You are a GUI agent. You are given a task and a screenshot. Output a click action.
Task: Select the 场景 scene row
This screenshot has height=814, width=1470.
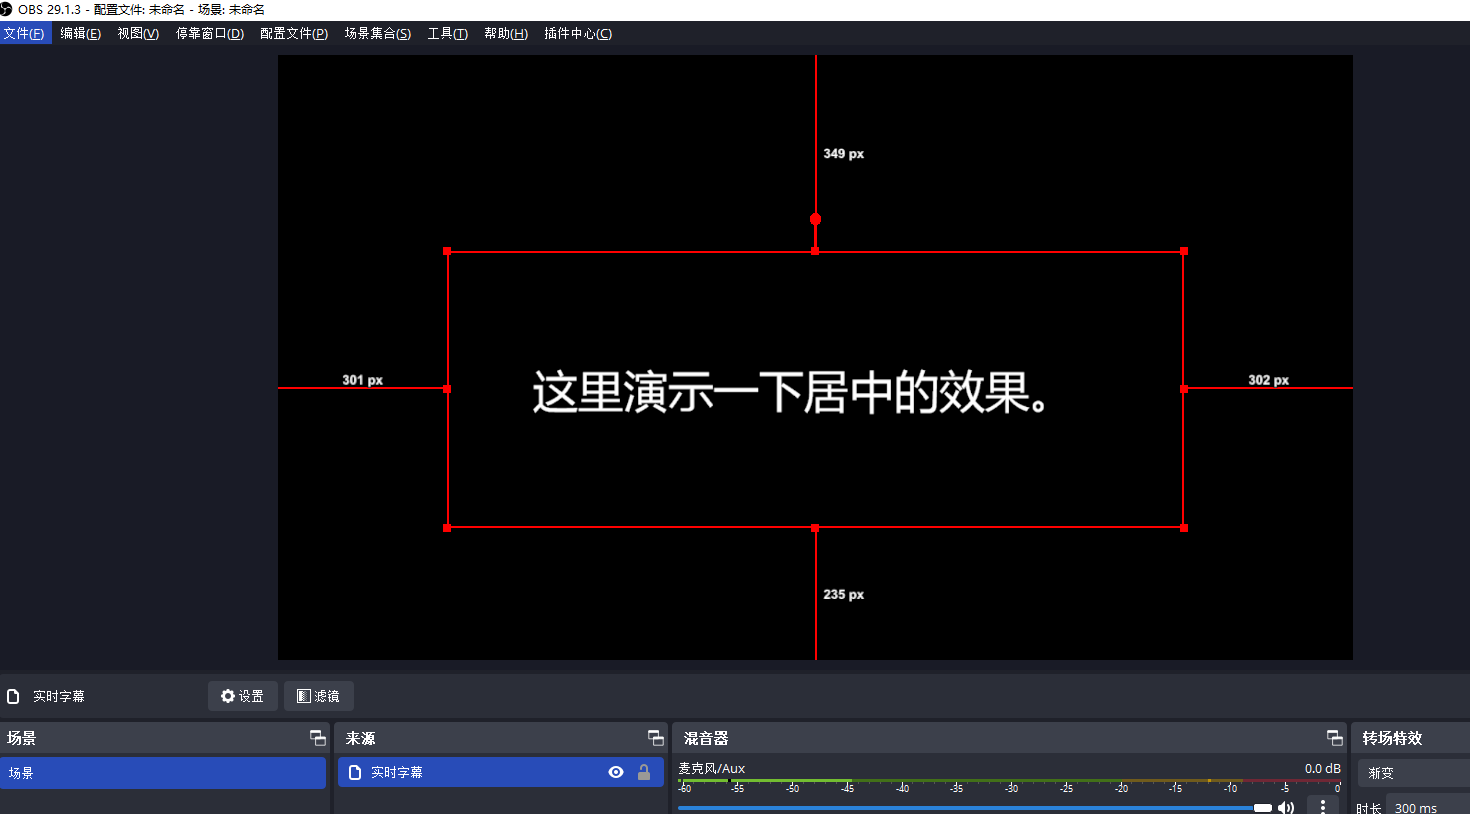(163, 773)
